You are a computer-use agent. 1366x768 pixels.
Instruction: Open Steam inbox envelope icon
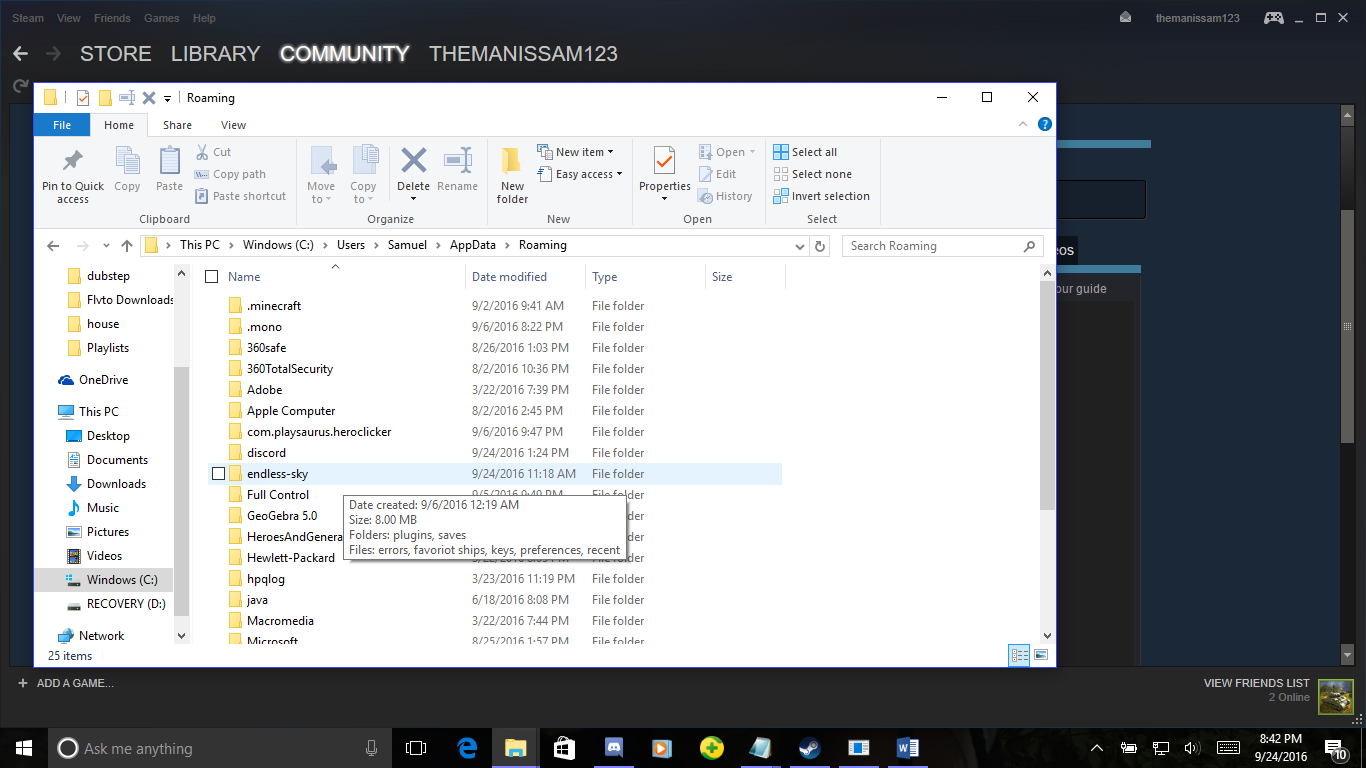coord(1125,18)
